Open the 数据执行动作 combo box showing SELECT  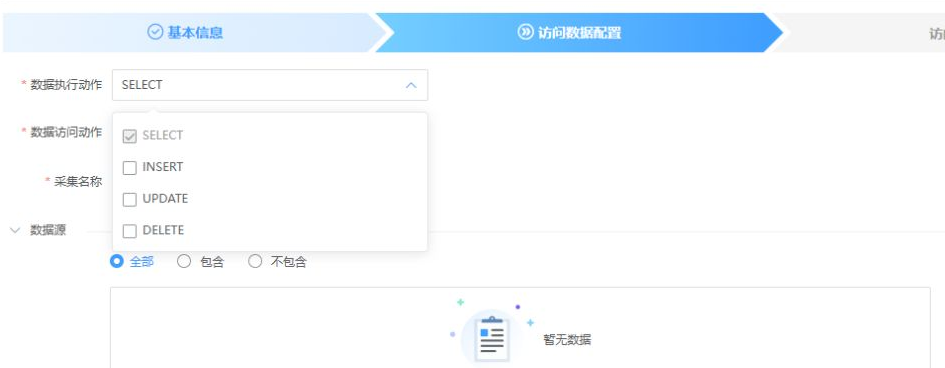coord(270,85)
